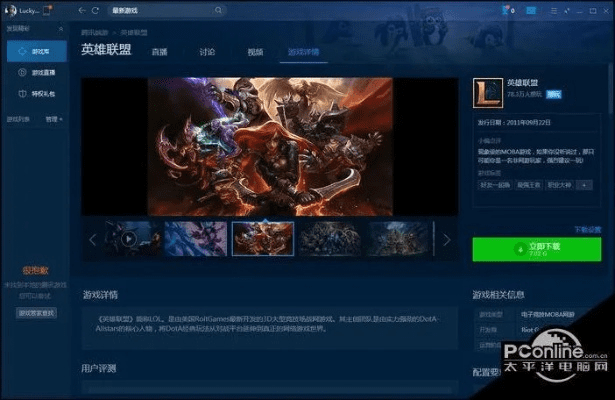Go back with the left arrow
This screenshot has height=400, width=615.
click(x=82, y=11)
